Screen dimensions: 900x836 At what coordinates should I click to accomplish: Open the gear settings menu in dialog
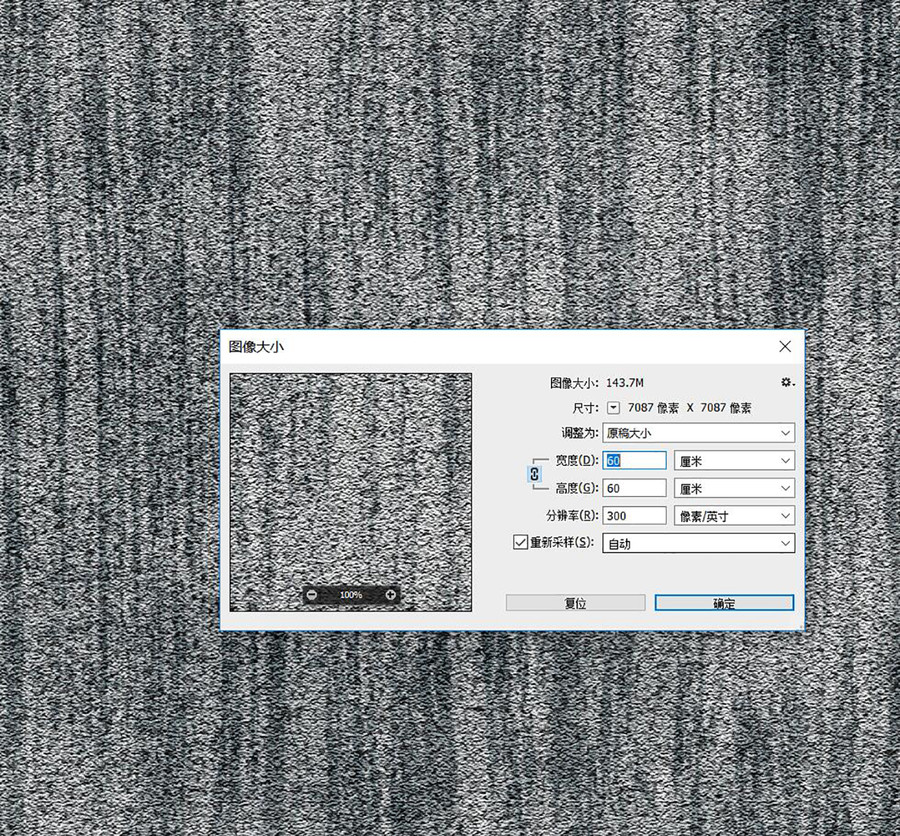tap(788, 382)
